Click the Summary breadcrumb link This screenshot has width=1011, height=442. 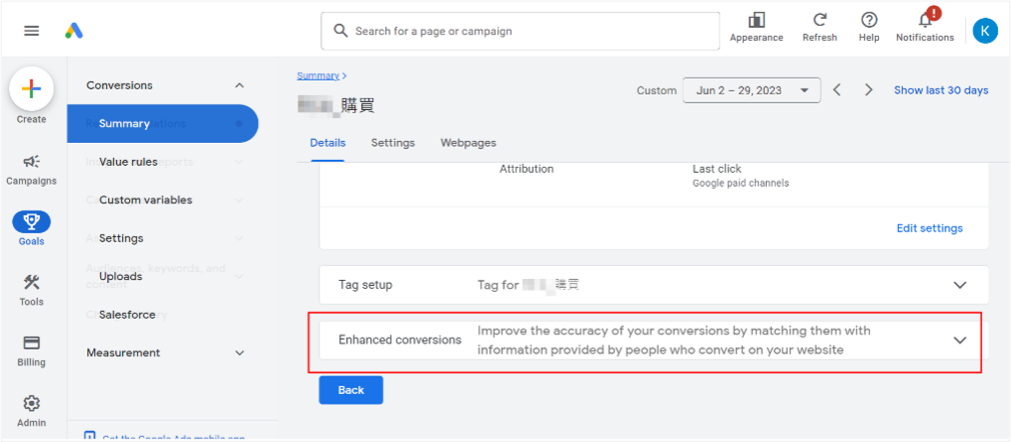click(x=318, y=75)
